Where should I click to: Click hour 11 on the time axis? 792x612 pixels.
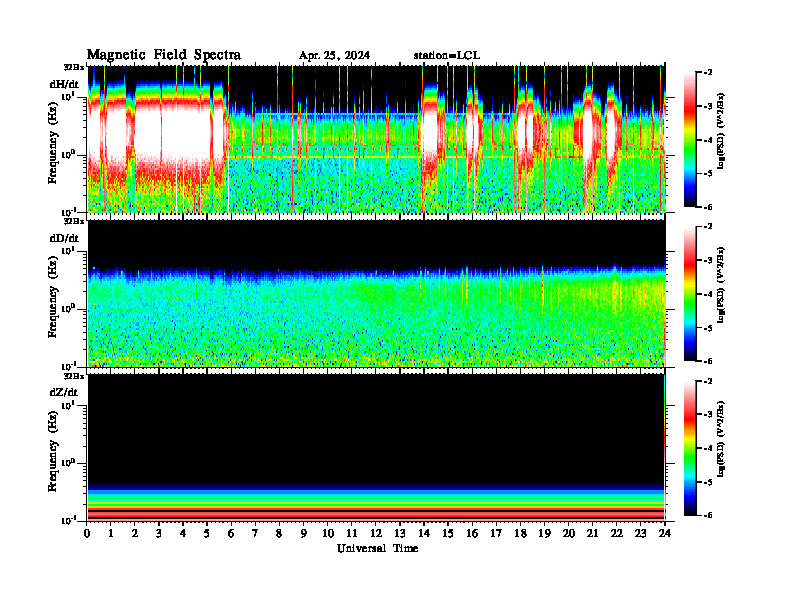coord(352,533)
